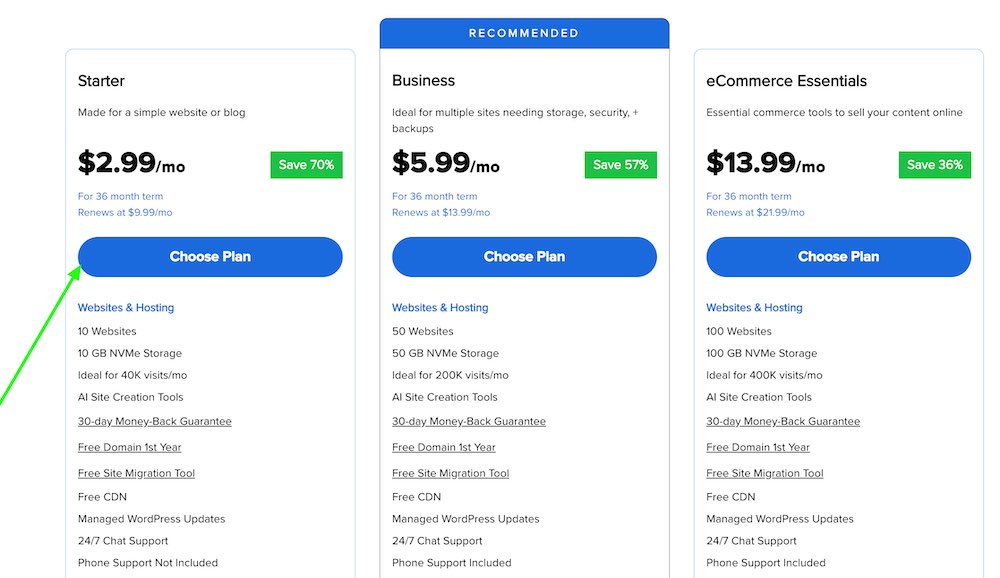Click the Save 70% badge on Starter
The image size is (1000, 578).
pyautogui.click(x=306, y=164)
